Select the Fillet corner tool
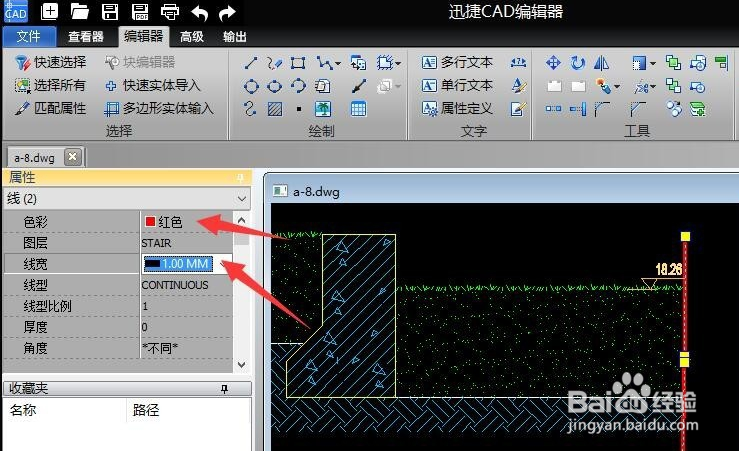Screen dimensions: 739x451 tap(602, 109)
